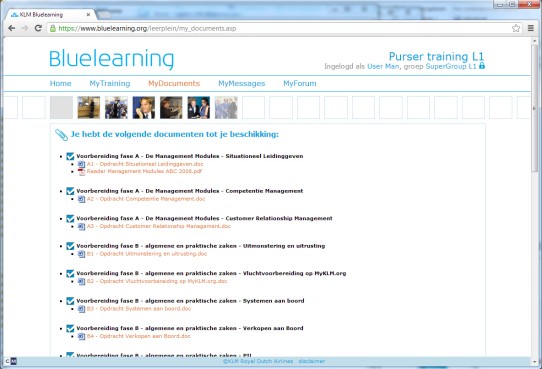Click the Word icon beside A1 Opdracht document
Viewport: 542px width, 369px height.
click(81, 164)
